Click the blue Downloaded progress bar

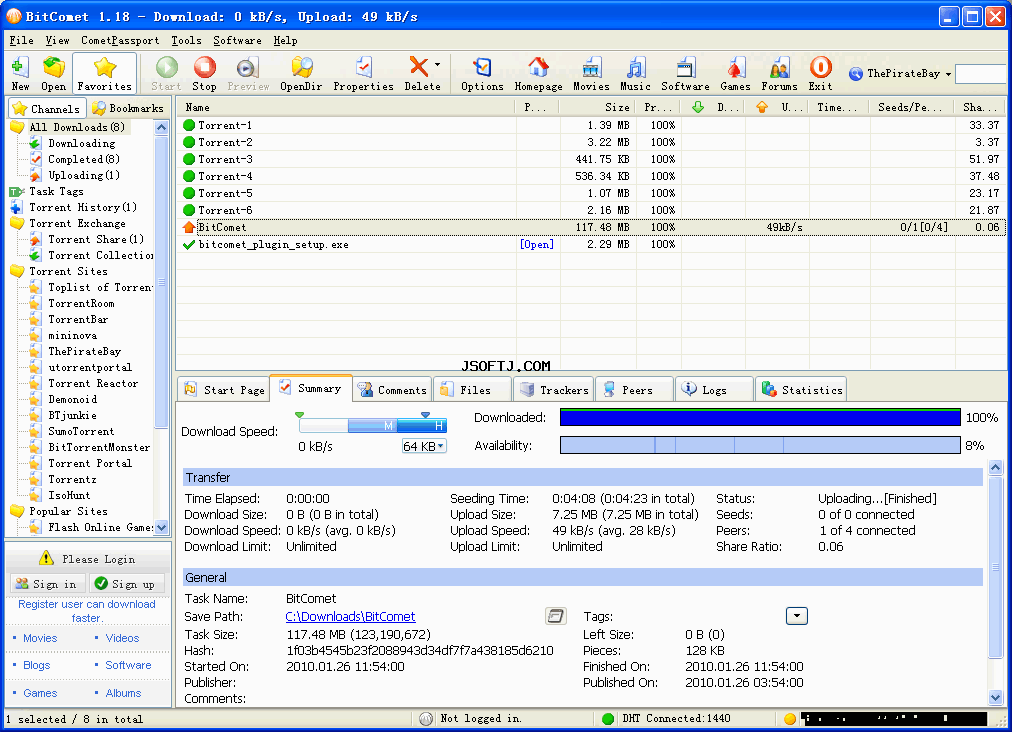[x=760, y=418]
